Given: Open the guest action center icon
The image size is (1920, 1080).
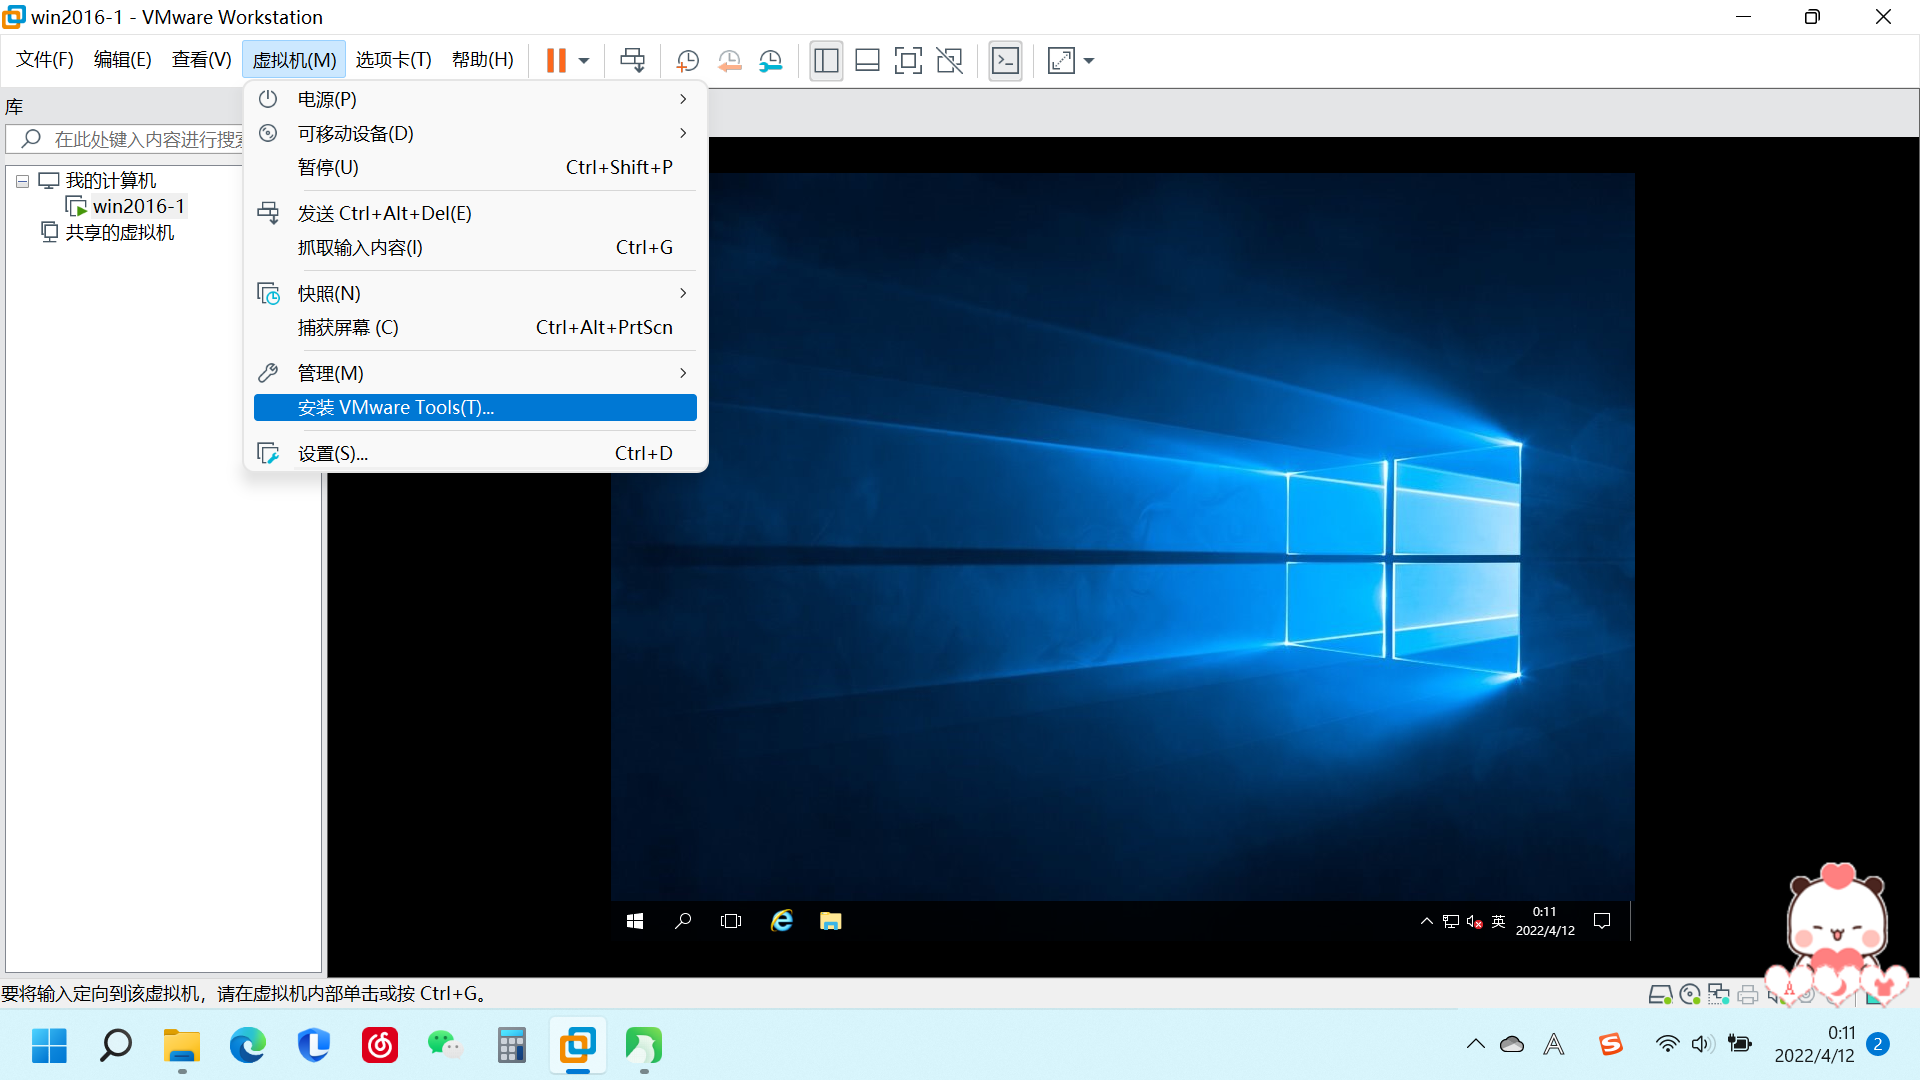Looking at the screenshot, I should 1602,921.
